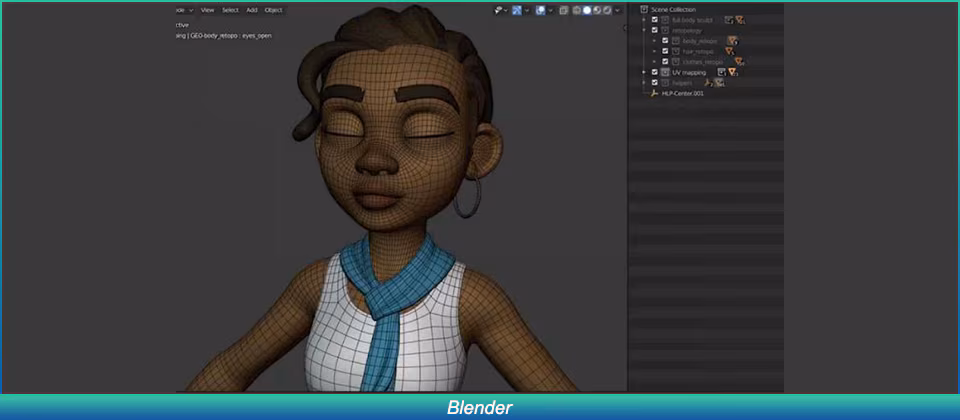Click the mesh icon on helpers row
Viewport: 960px width, 420px height.
tap(719, 83)
